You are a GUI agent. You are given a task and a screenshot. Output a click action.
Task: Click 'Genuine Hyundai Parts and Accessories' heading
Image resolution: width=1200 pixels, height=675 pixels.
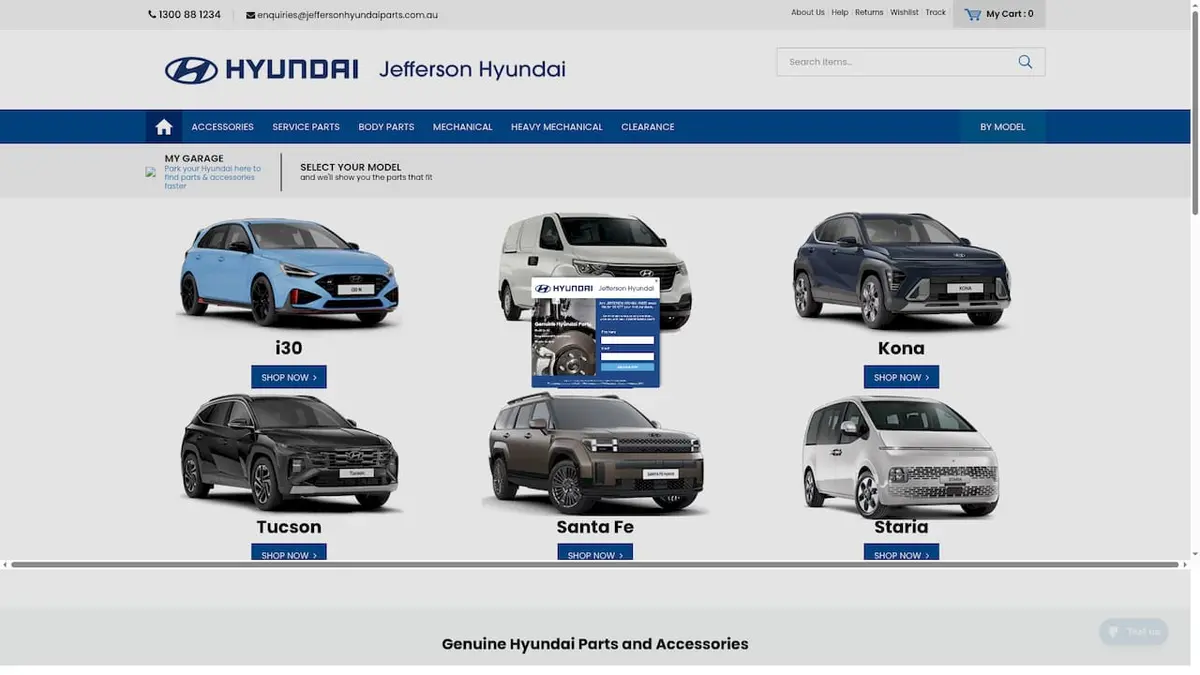[x=595, y=644]
